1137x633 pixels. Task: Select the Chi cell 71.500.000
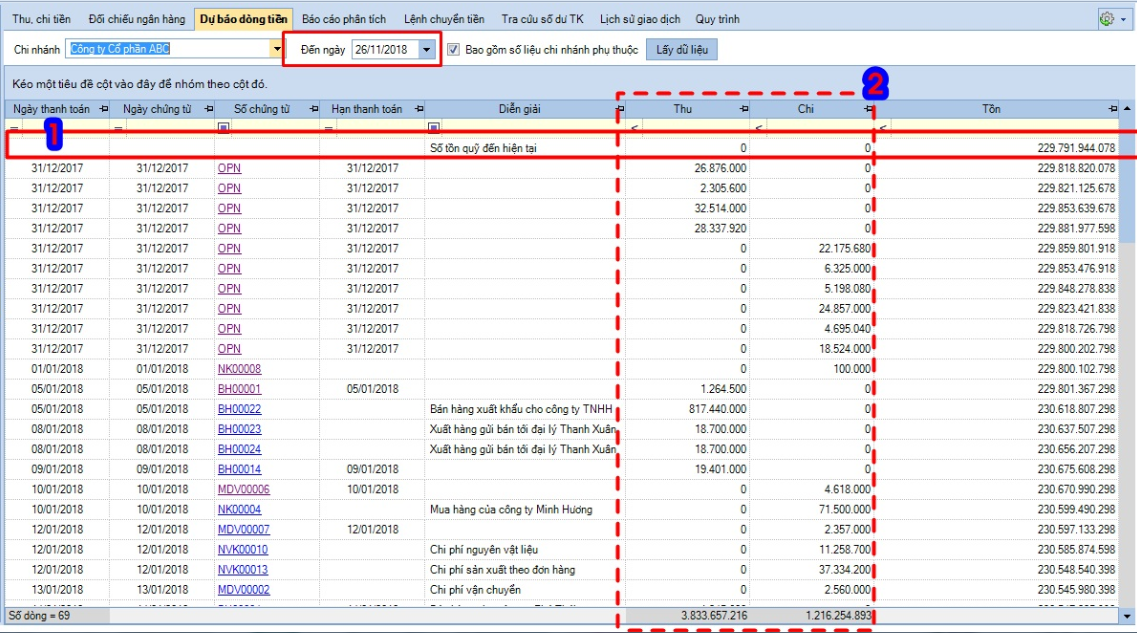(811, 510)
